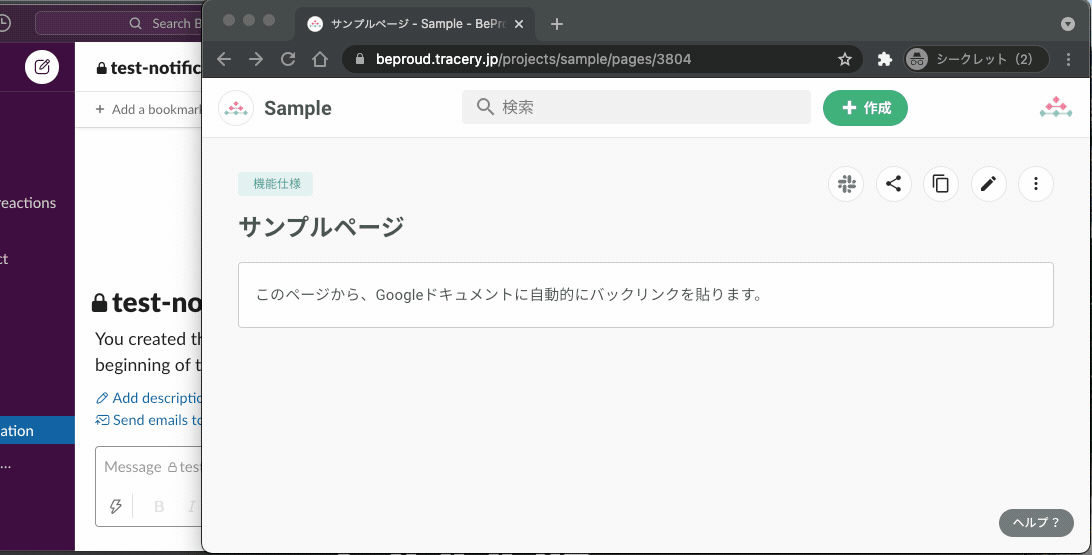This screenshot has height=555, width=1092.
Task: Open Slack shortcuts lightning icon
Action: [x=116, y=506]
